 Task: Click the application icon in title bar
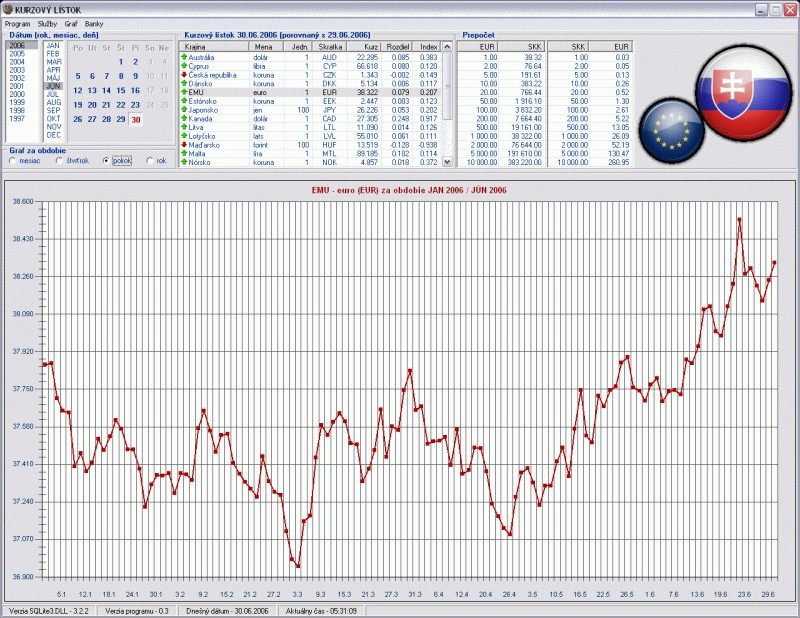[x=8, y=9]
